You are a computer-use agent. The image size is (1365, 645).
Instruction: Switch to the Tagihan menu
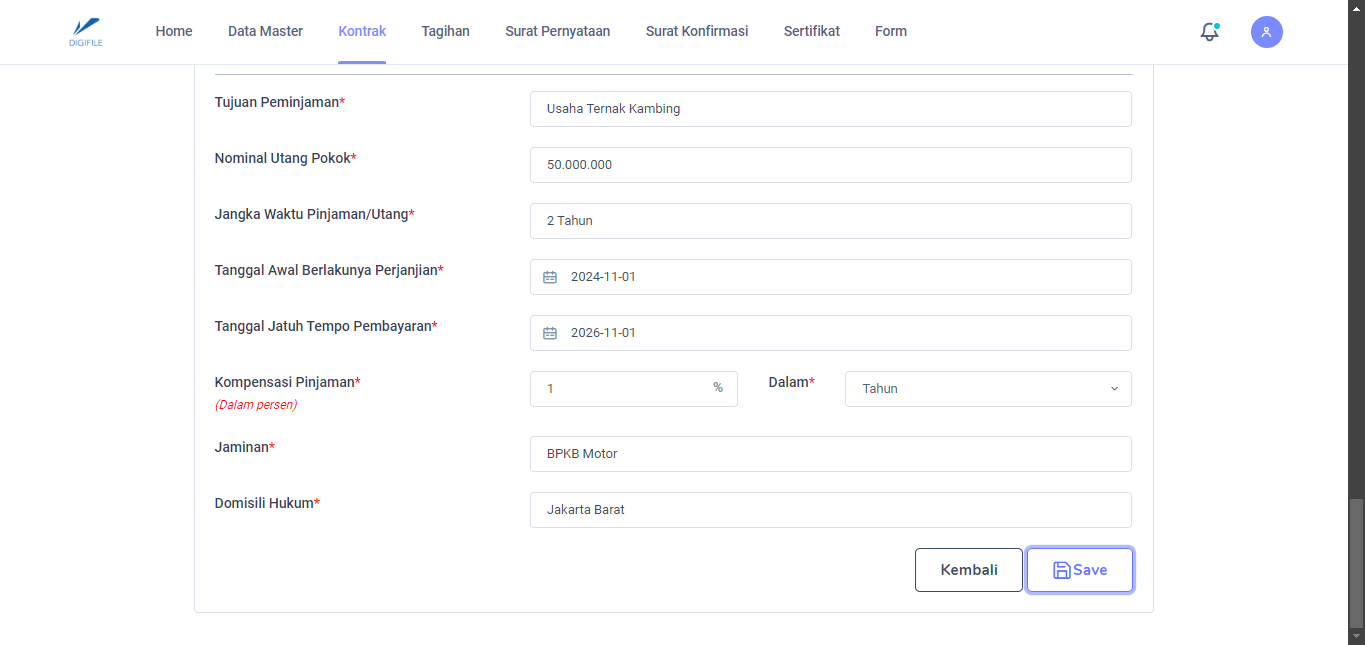pyautogui.click(x=445, y=31)
